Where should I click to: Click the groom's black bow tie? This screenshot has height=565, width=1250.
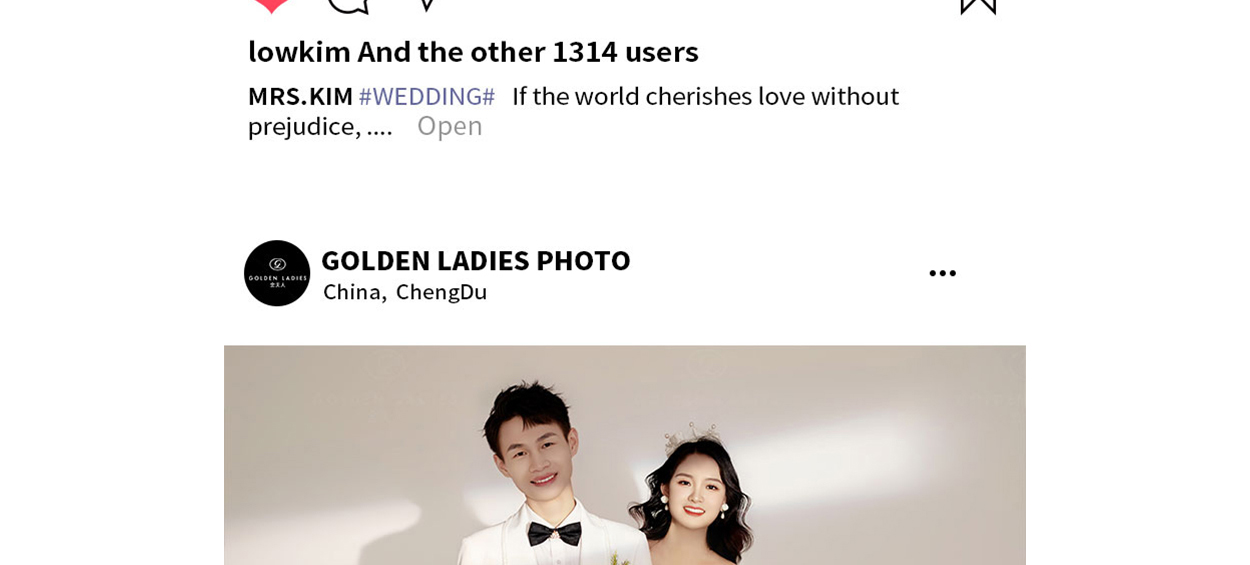(x=555, y=533)
